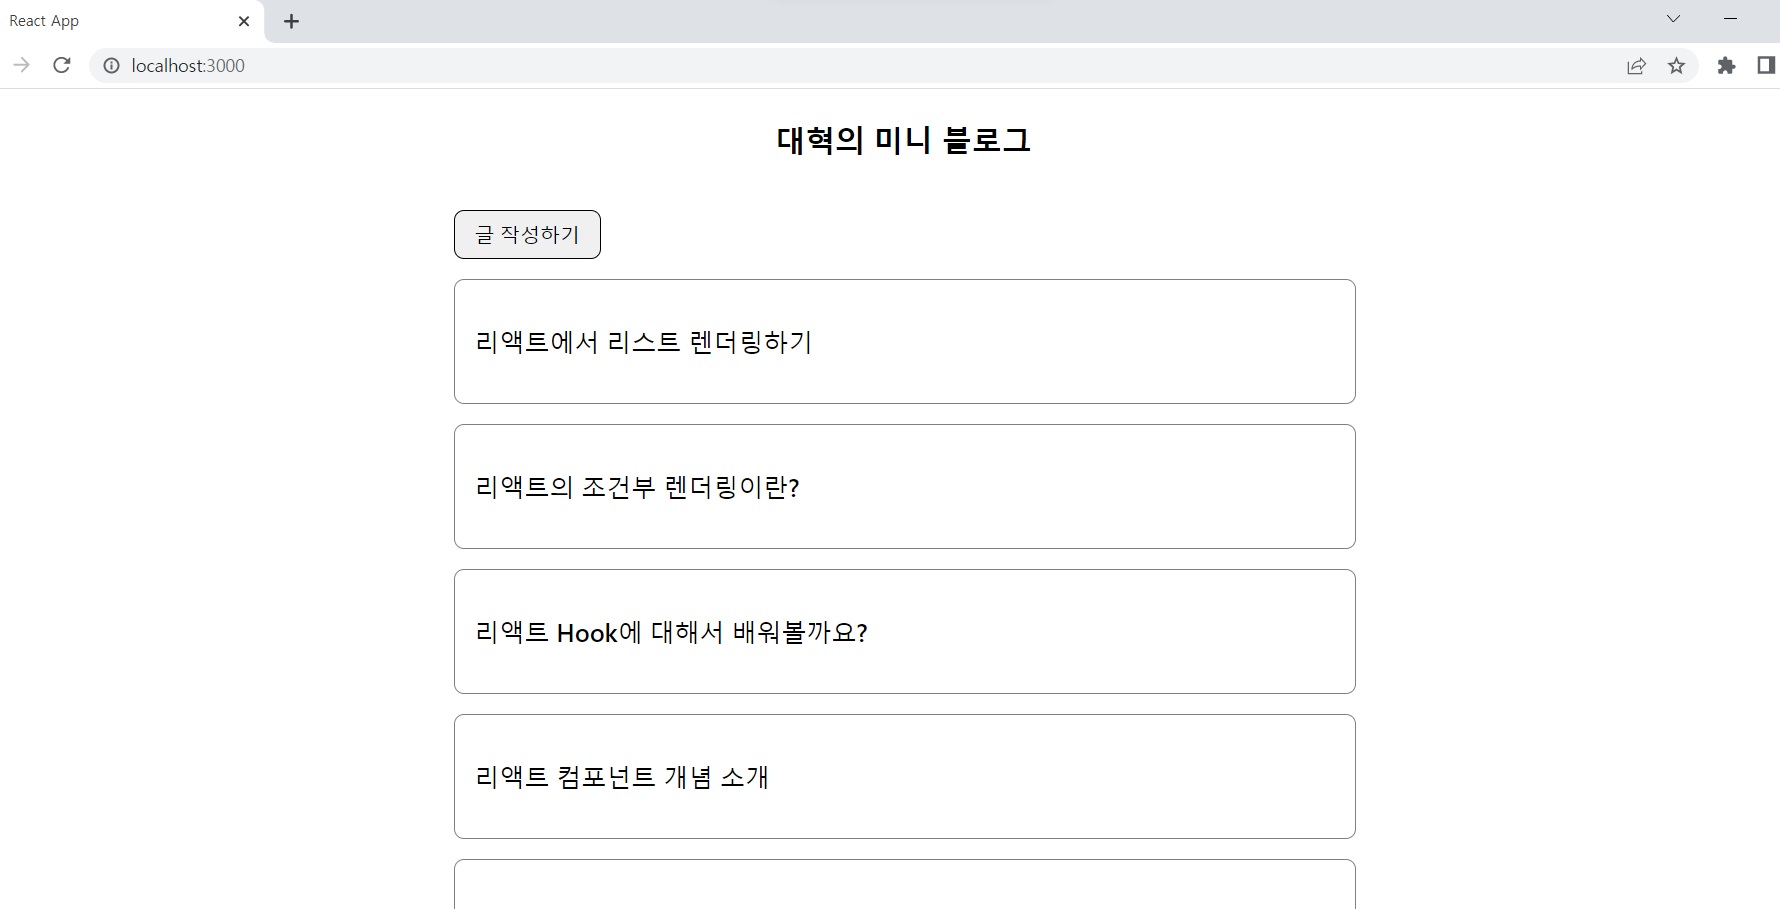This screenshot has height=909, width=1780.
Task: Bookmark this page with the star
Action: pos(1676,66)
